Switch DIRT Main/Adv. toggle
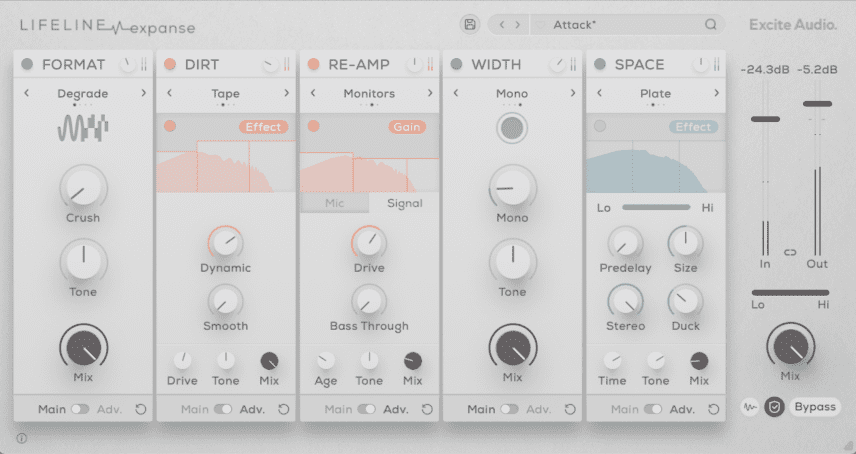The image size is (856, 454). (x=223, y=409)
